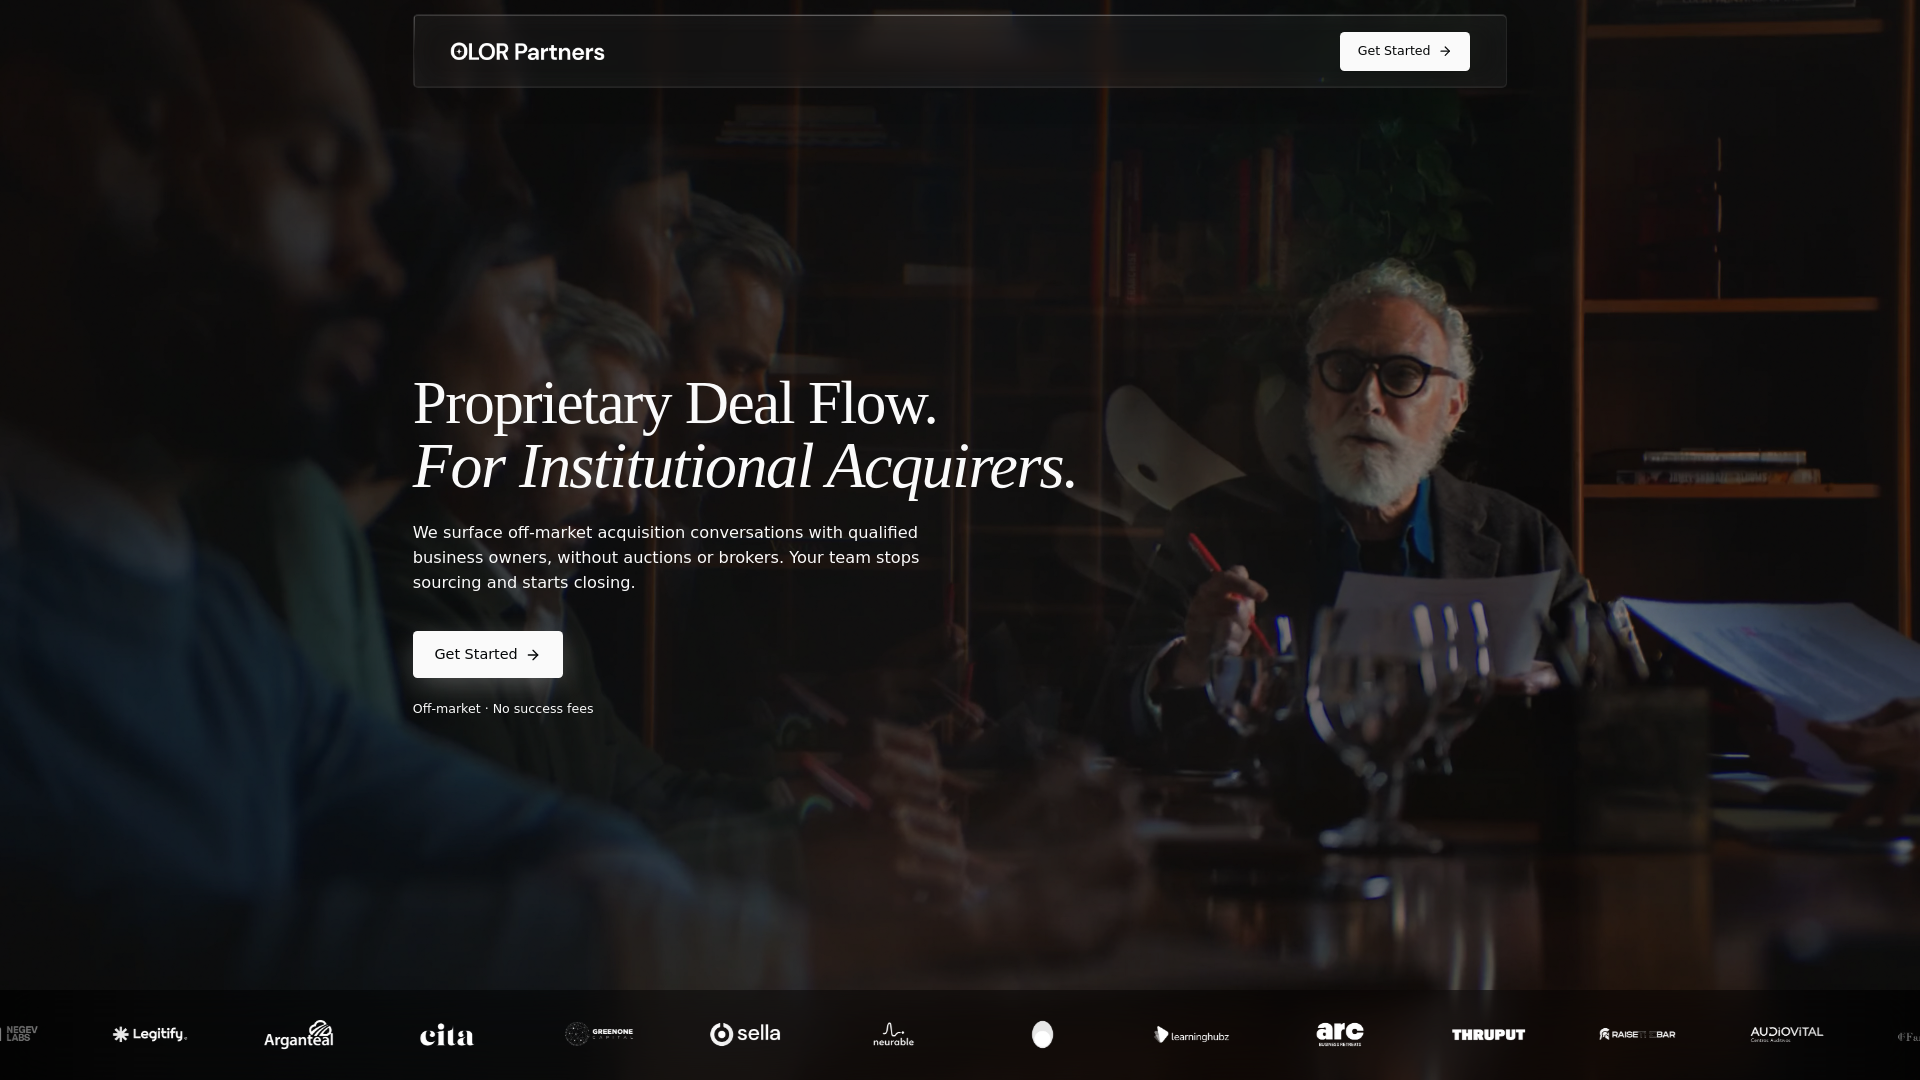Click the THRUPUT logo

click(1488, 1035)
